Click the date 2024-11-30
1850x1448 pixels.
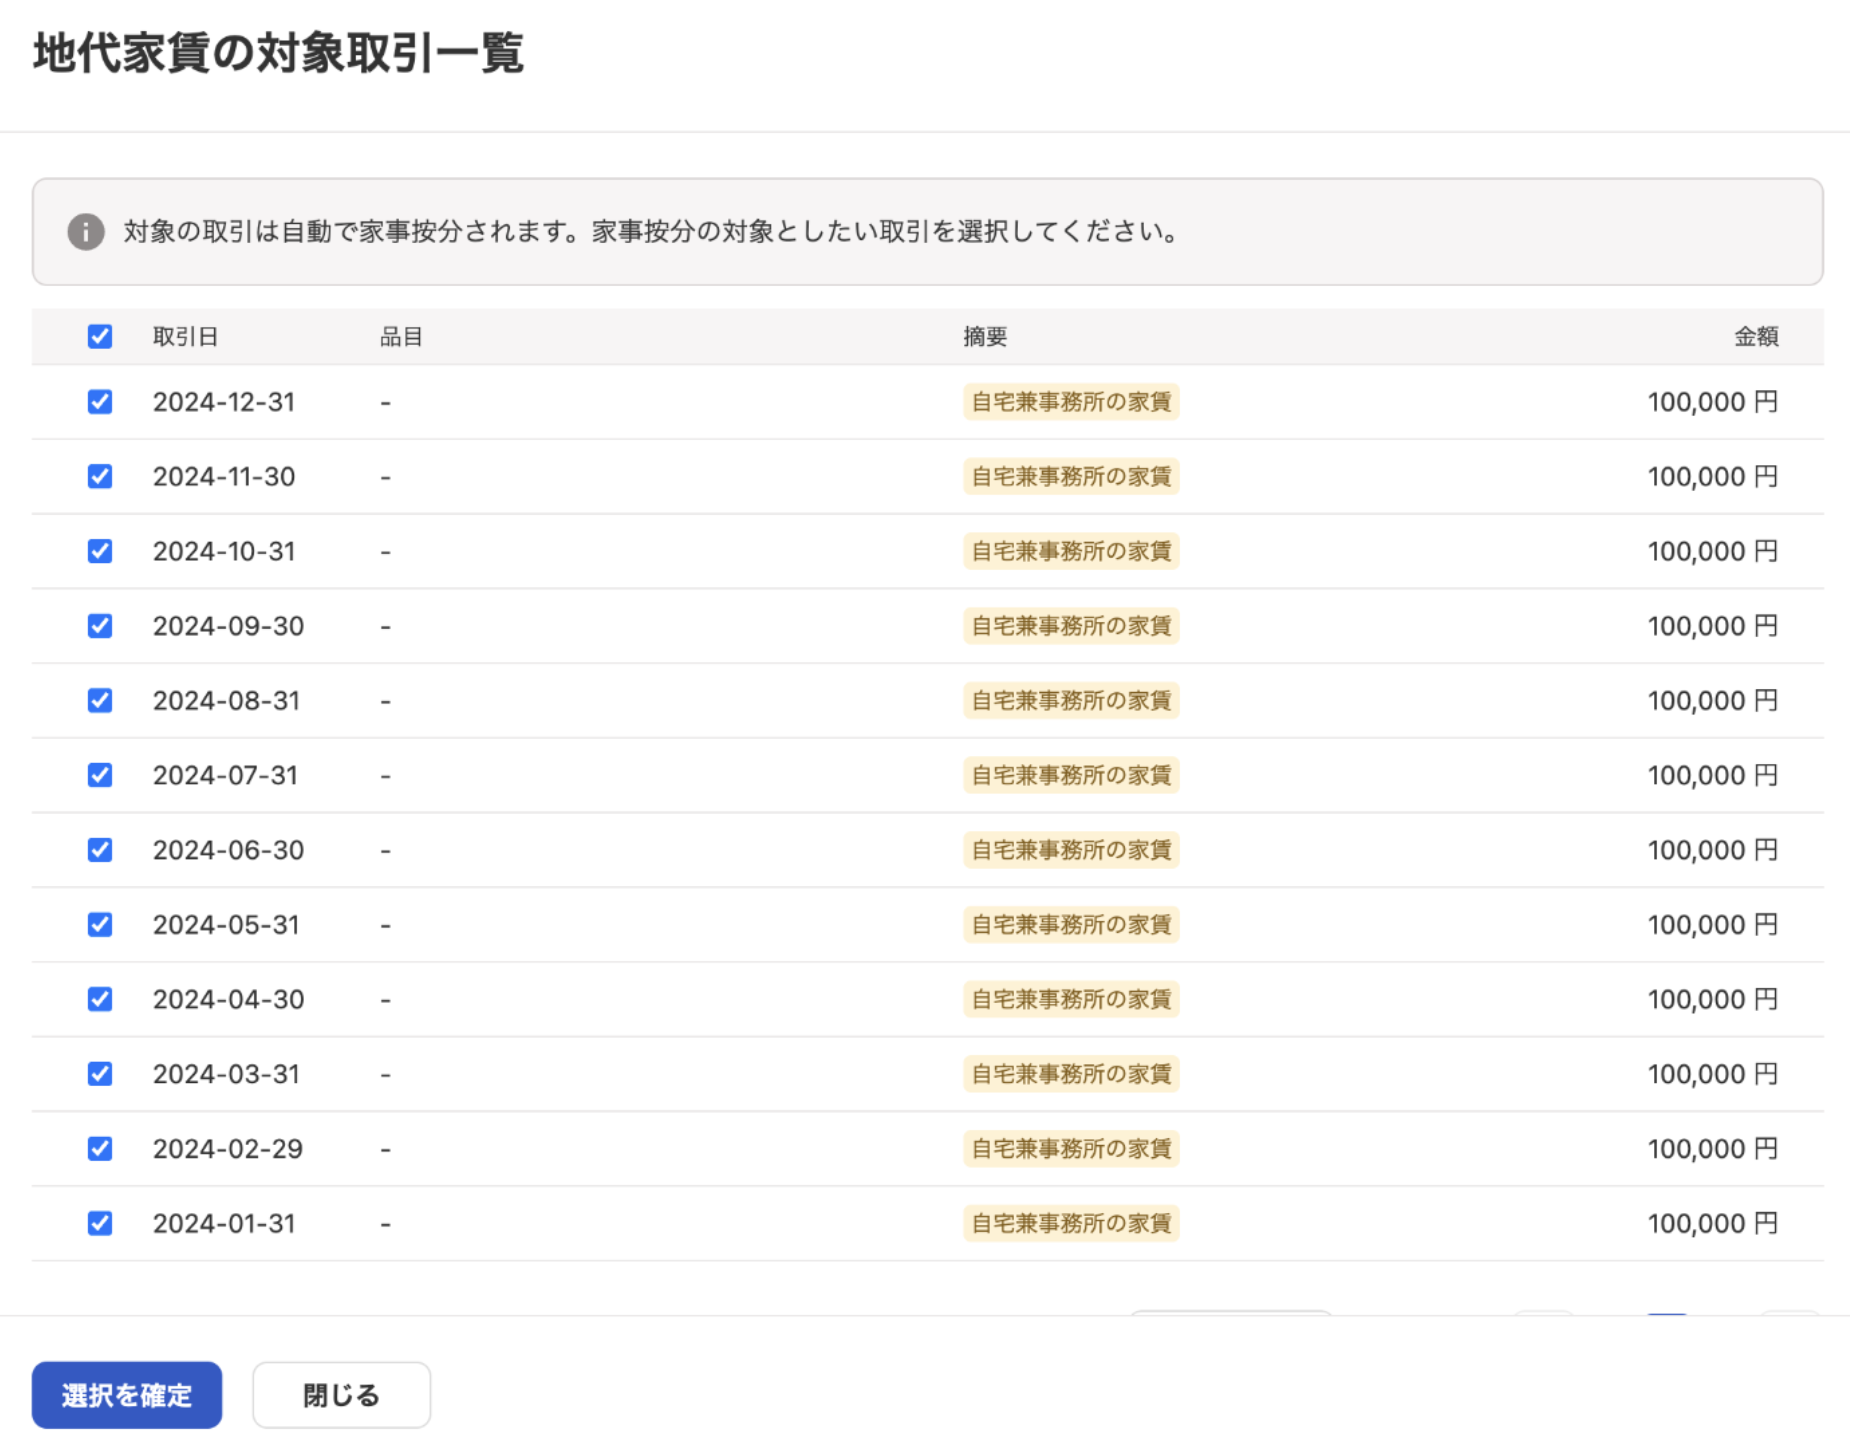[x=224, y=477]
